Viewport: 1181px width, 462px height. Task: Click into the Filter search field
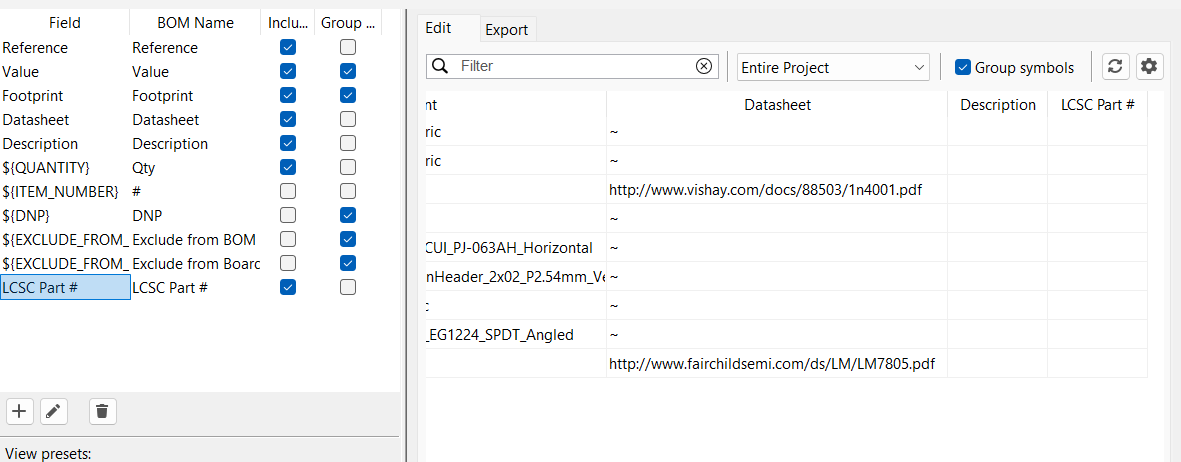pyautogui.click(x=572, y=66)
